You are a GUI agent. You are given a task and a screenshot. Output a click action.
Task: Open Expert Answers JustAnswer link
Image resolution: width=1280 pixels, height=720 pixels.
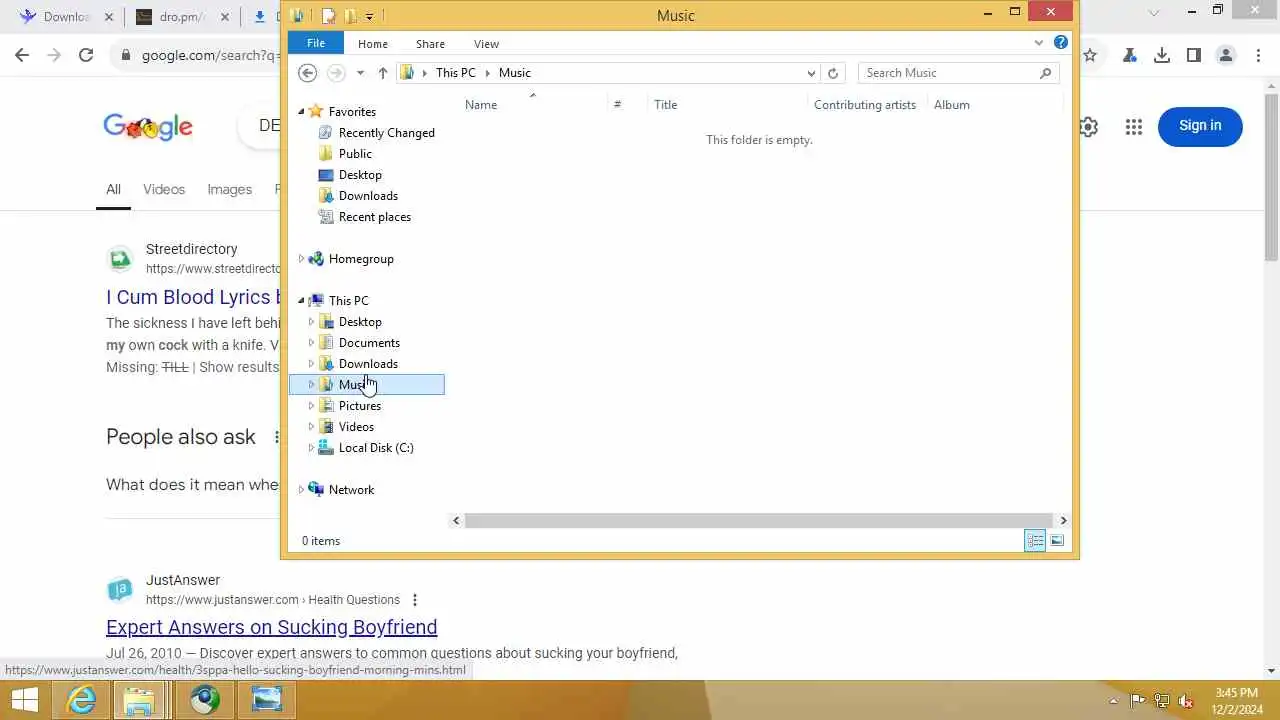pos(271,627)
